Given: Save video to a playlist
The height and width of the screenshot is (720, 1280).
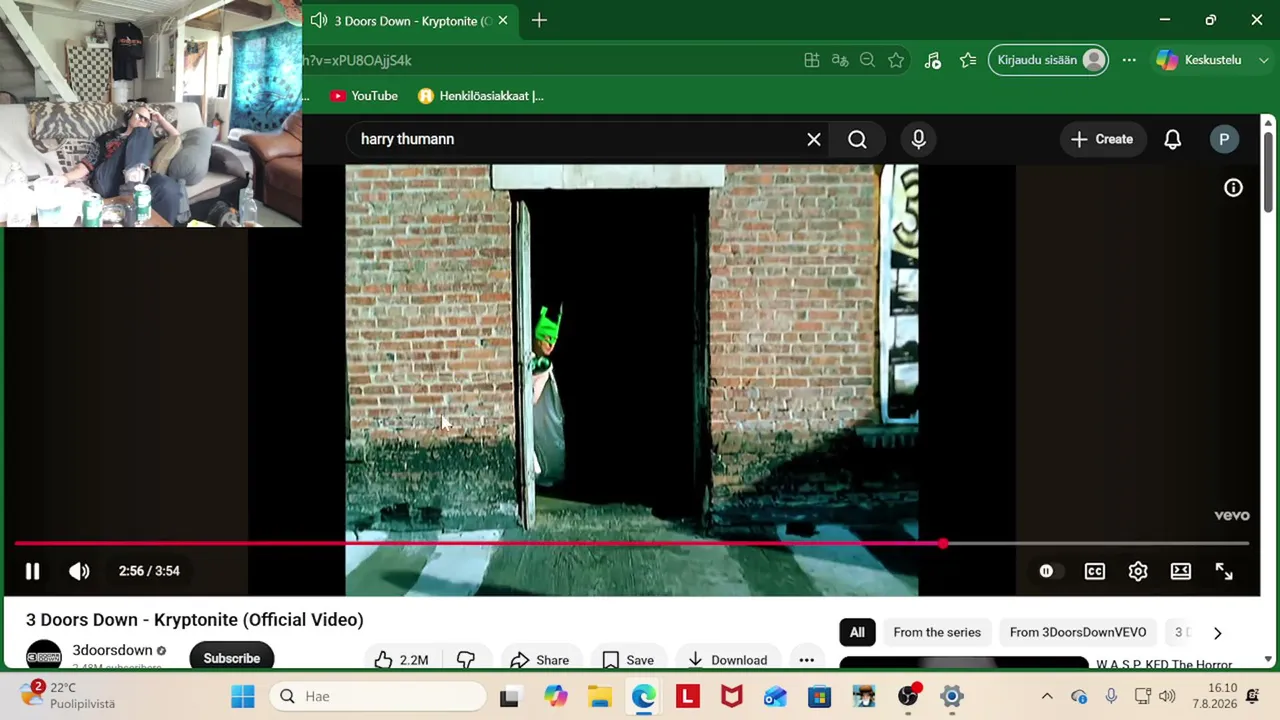Looking at the screenshot, I should pos(628,660).
